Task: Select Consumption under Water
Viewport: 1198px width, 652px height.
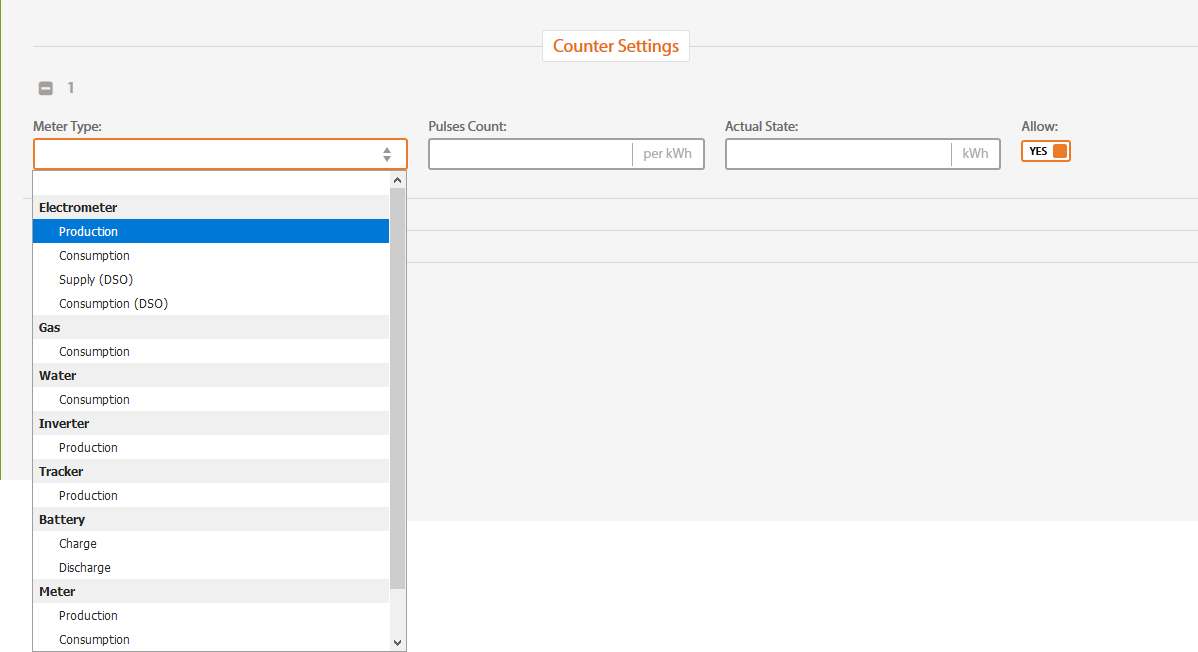Action: [x=94, y=400]
